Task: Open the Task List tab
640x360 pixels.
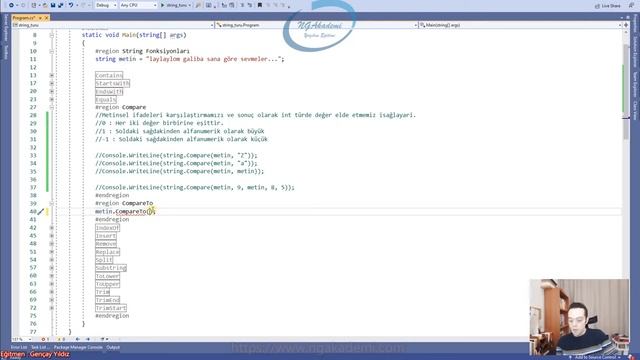Action: pyautogui.click(x=40, y=347)
